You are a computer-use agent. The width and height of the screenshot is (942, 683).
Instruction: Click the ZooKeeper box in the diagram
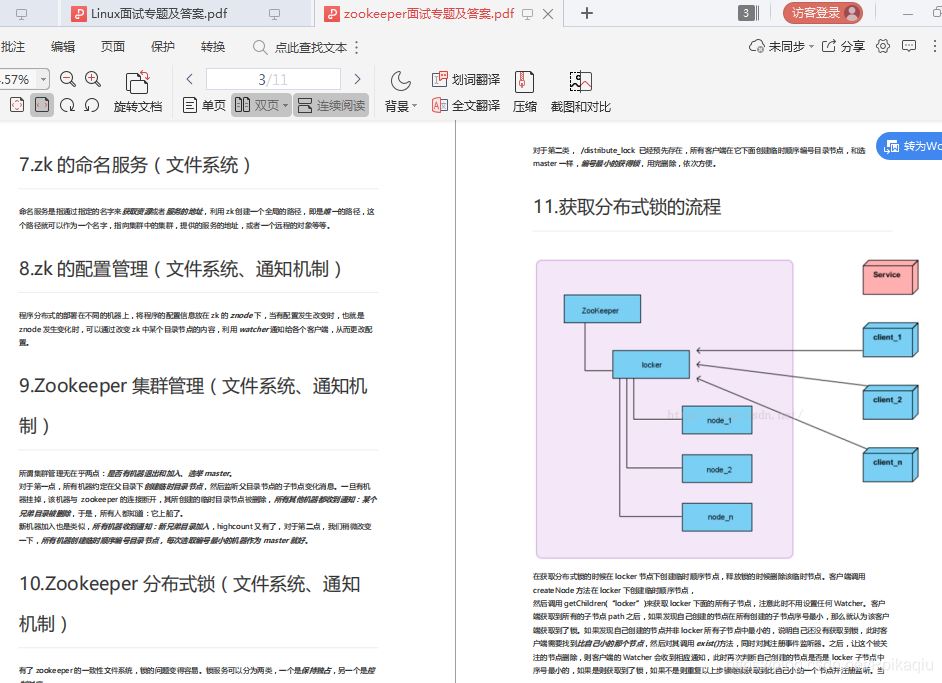tap(602, 309)
